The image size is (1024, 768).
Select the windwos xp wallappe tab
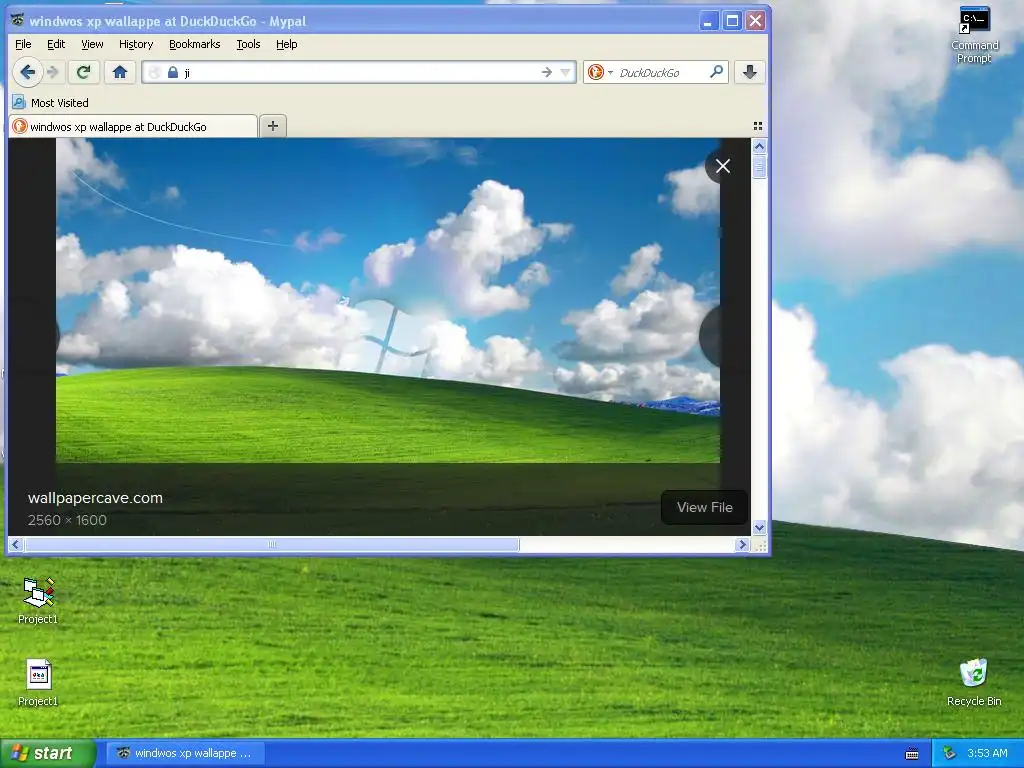[x=133, y=126]
